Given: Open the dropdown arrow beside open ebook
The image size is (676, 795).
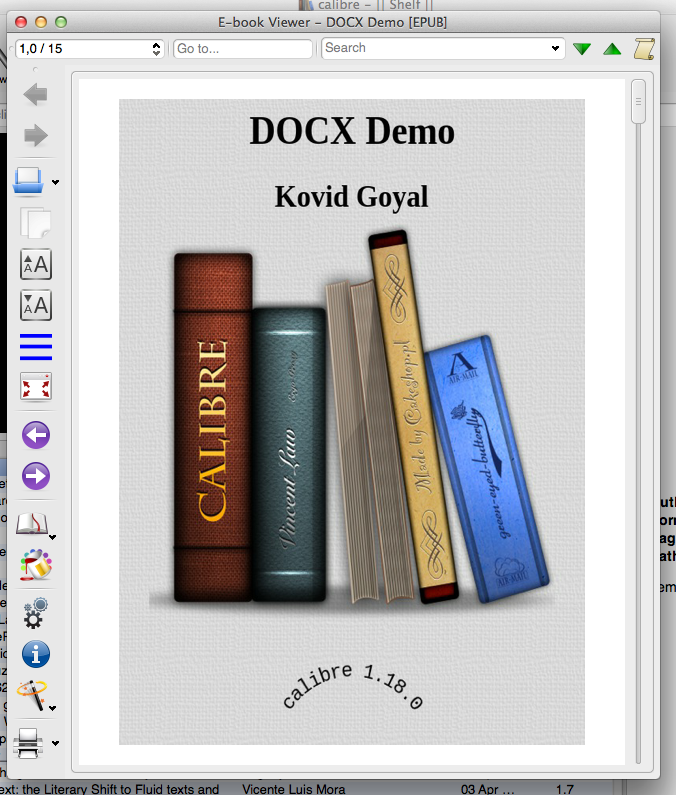Looking at the screenshot, I should click(x=56, y=183).
